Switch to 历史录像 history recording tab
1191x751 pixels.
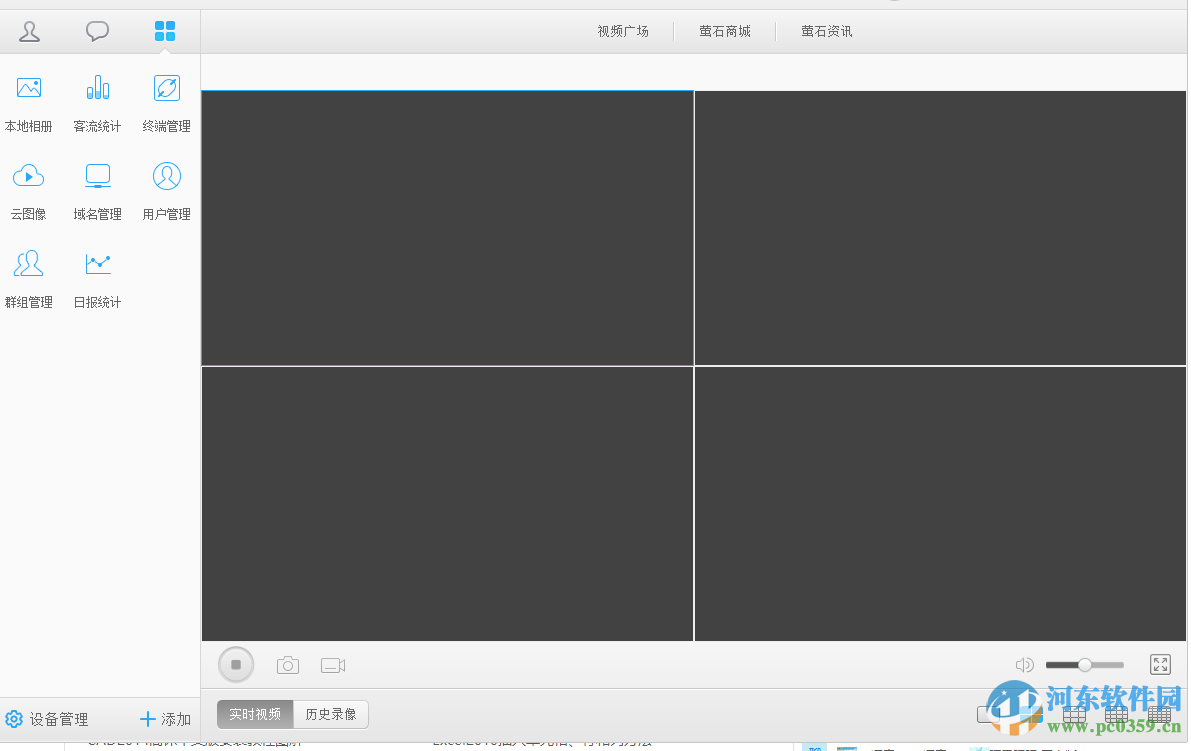click(x=330, y=715)
